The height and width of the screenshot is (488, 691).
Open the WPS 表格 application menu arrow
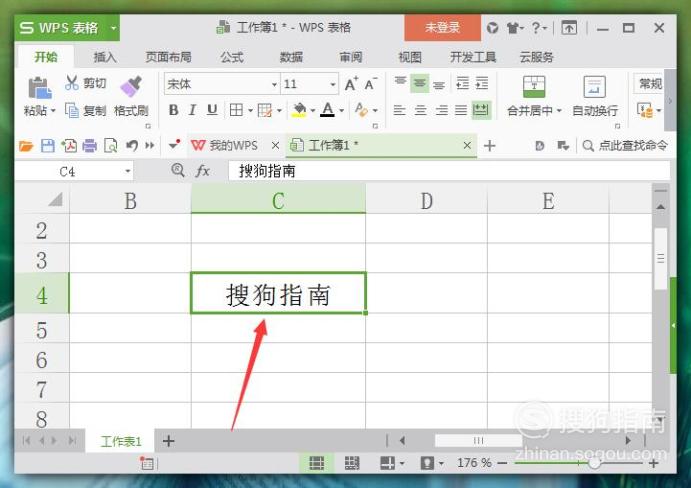tap(113, 28)
